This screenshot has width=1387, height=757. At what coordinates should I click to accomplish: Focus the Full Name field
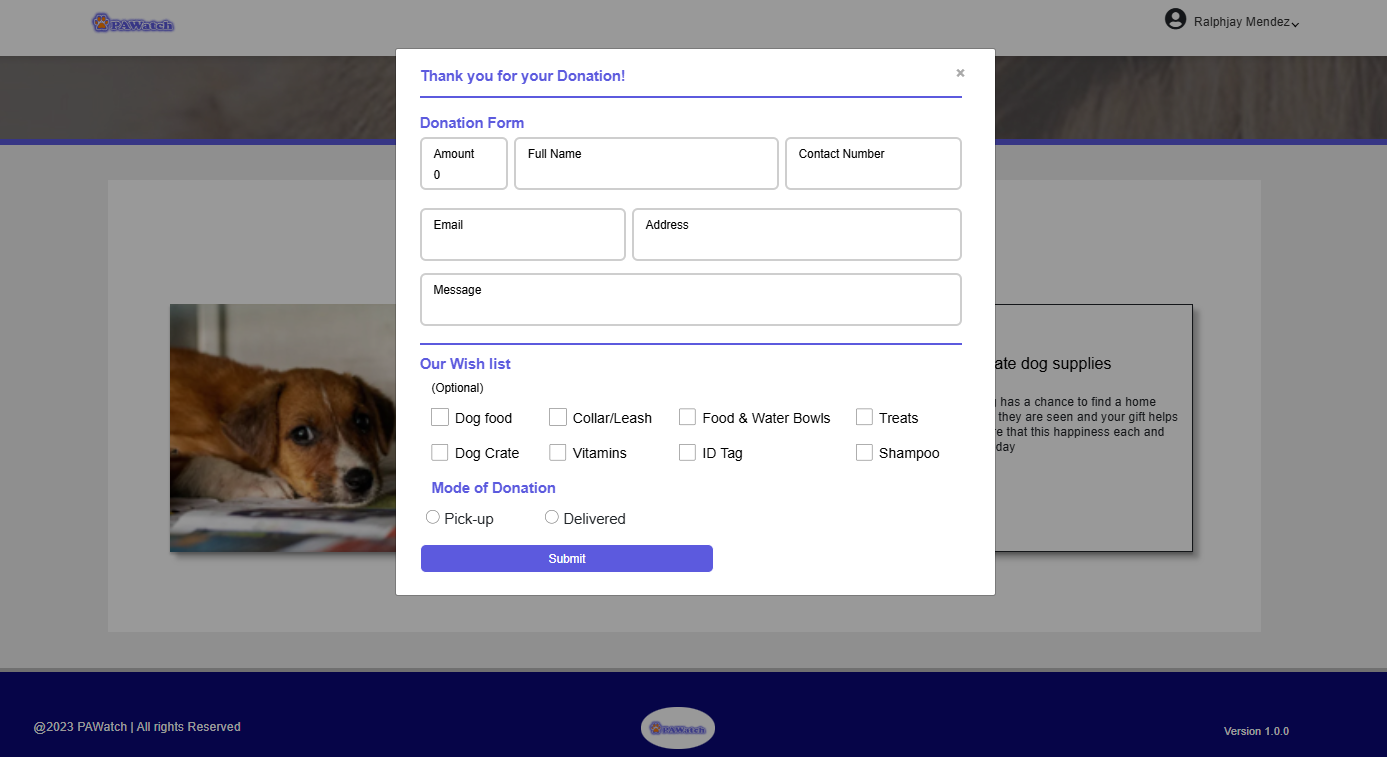[646, 172]
